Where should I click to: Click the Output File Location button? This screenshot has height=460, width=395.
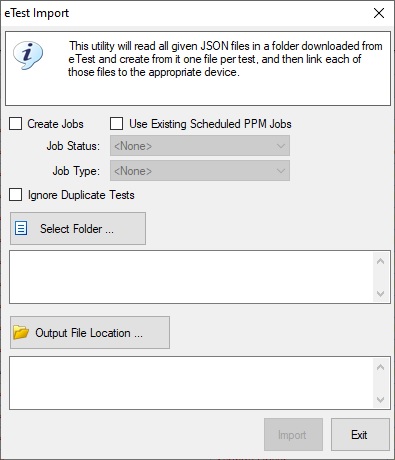pyautogui.click(x=90, y=333)
